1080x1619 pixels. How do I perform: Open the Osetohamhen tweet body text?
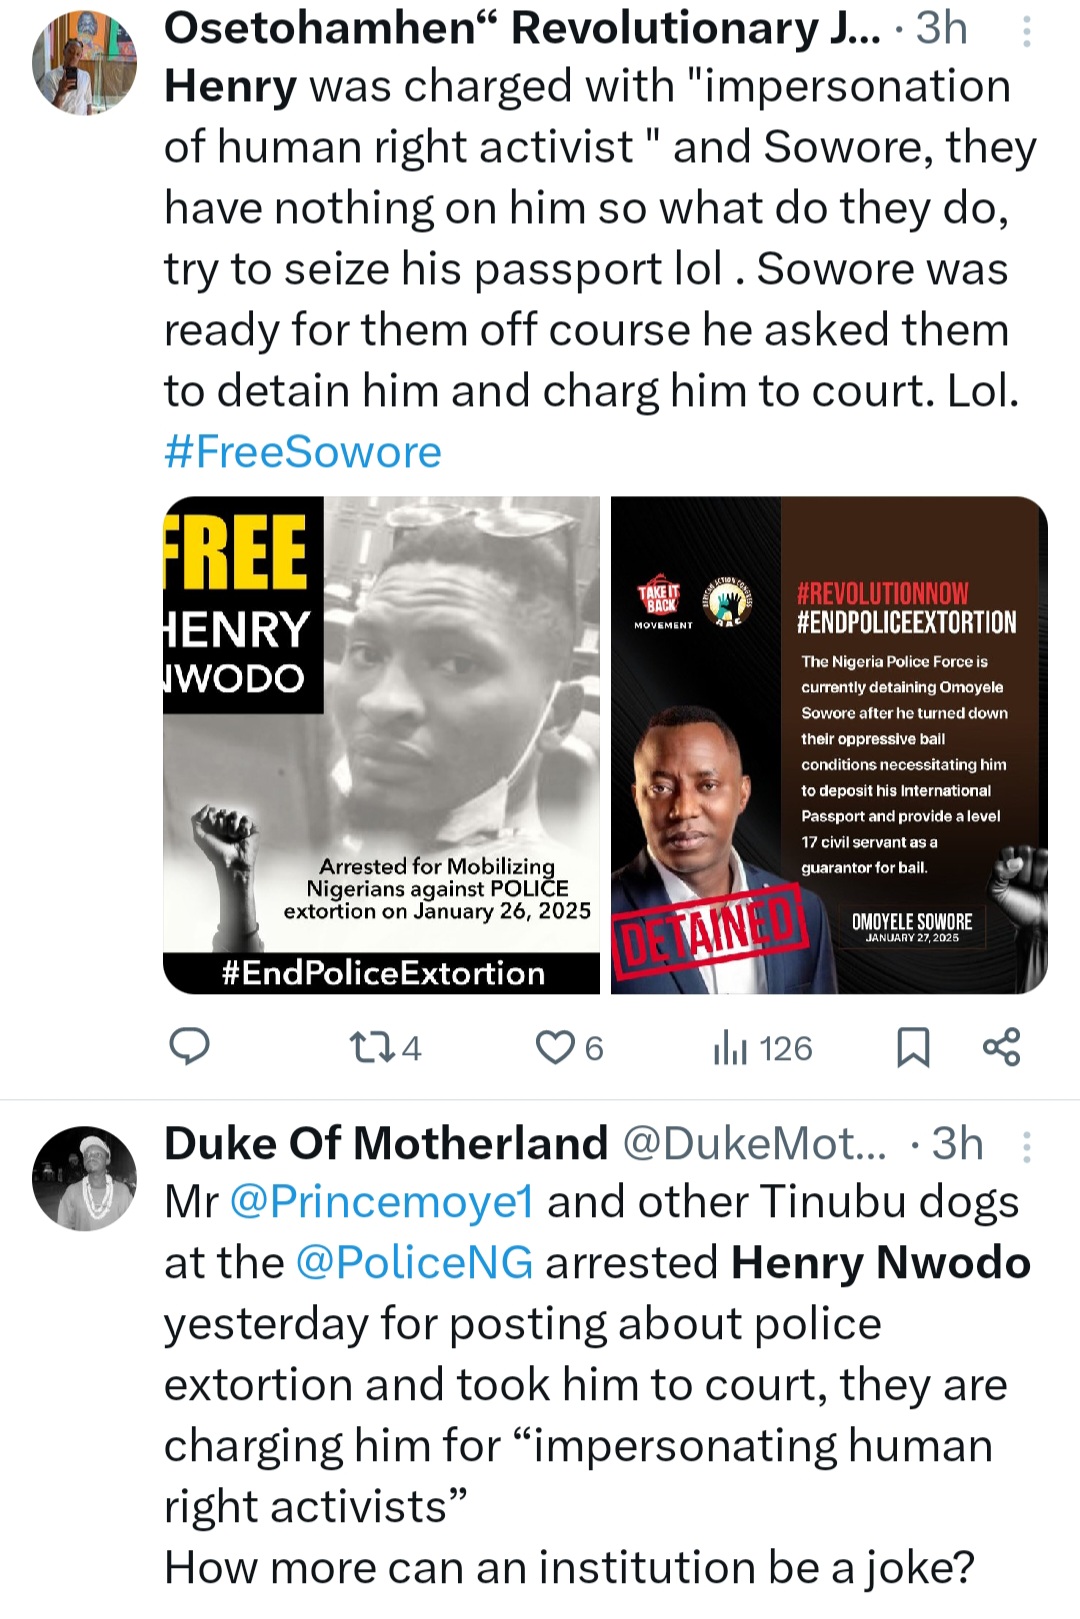pyautogui.click(x=590, y=238)
